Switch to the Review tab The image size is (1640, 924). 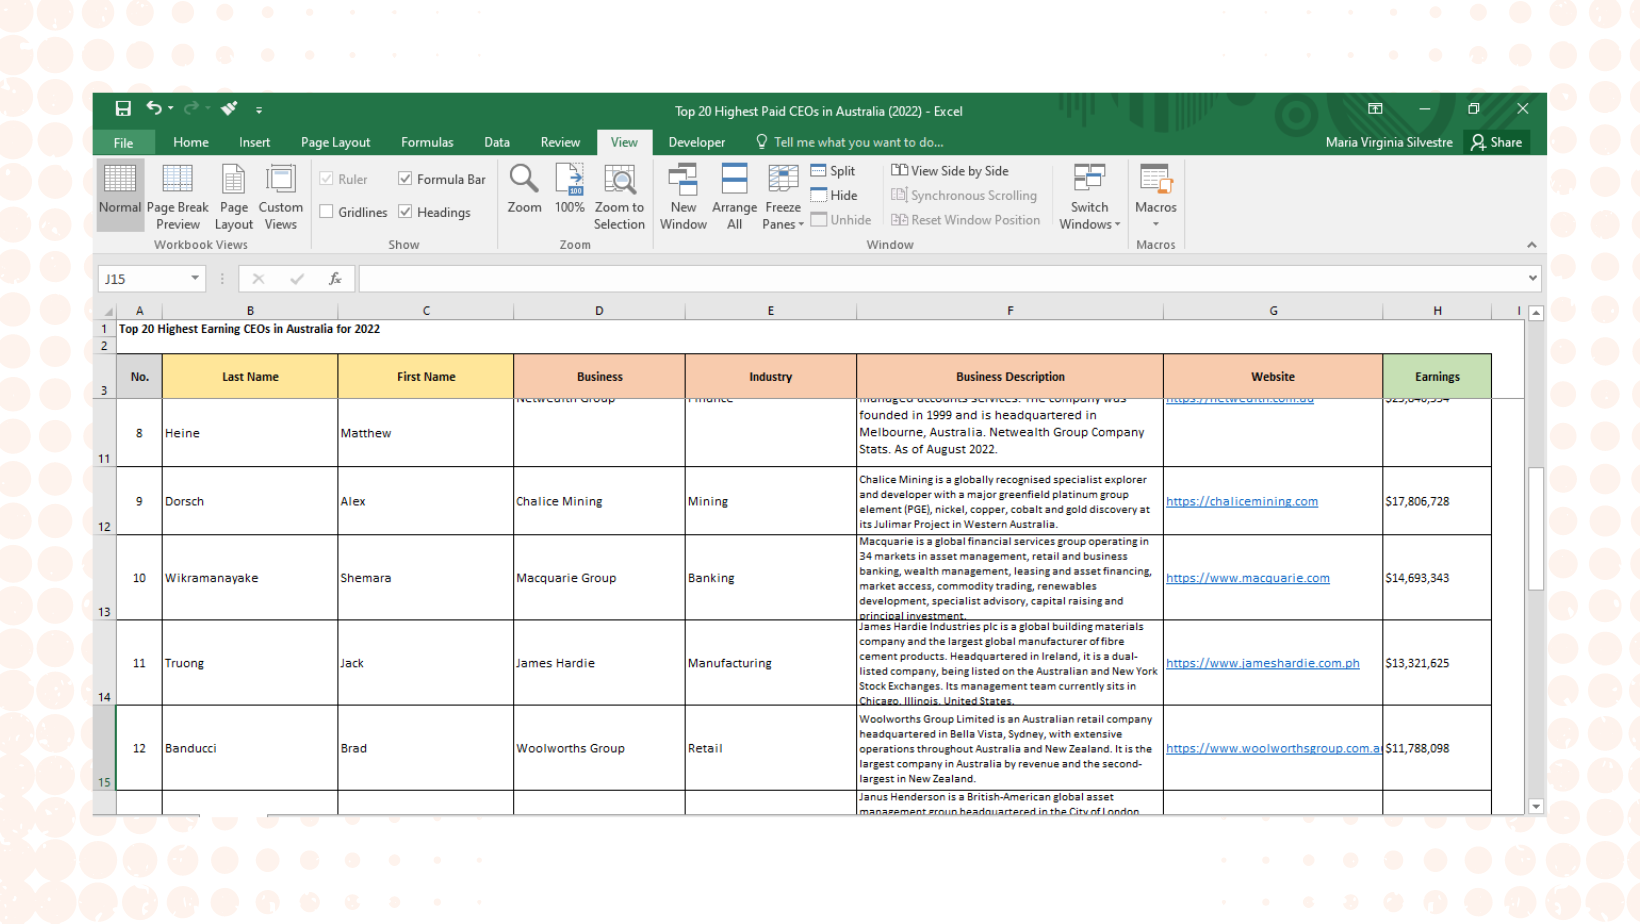pos(560,142)
